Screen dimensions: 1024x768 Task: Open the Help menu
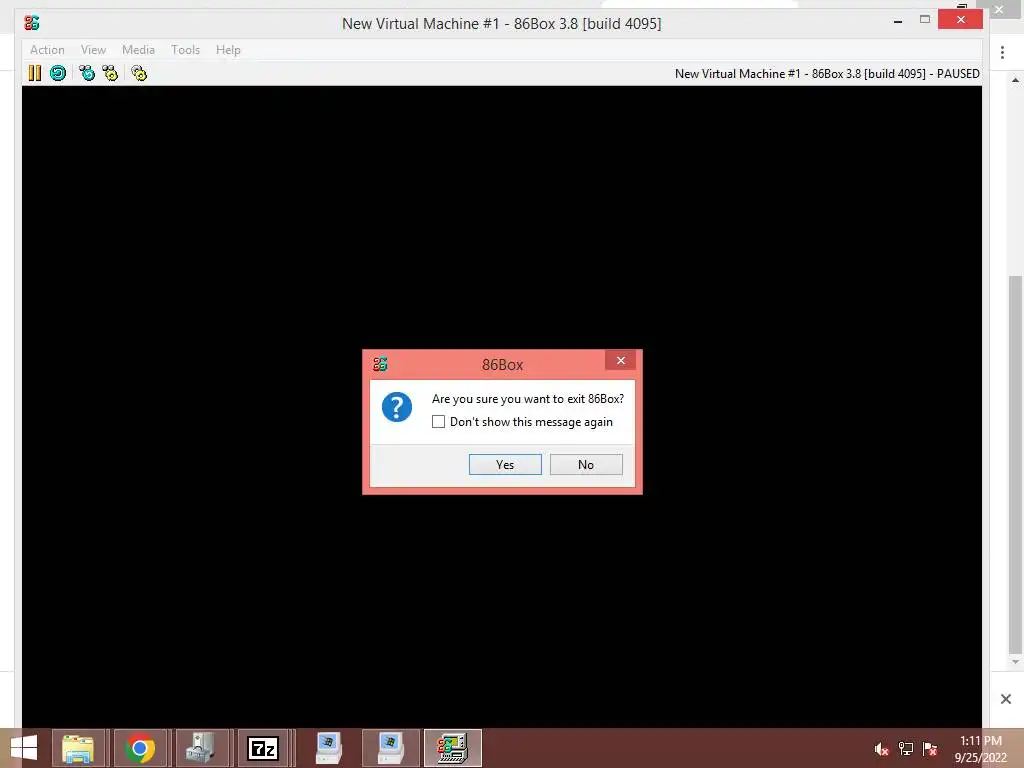click(228, 50)
